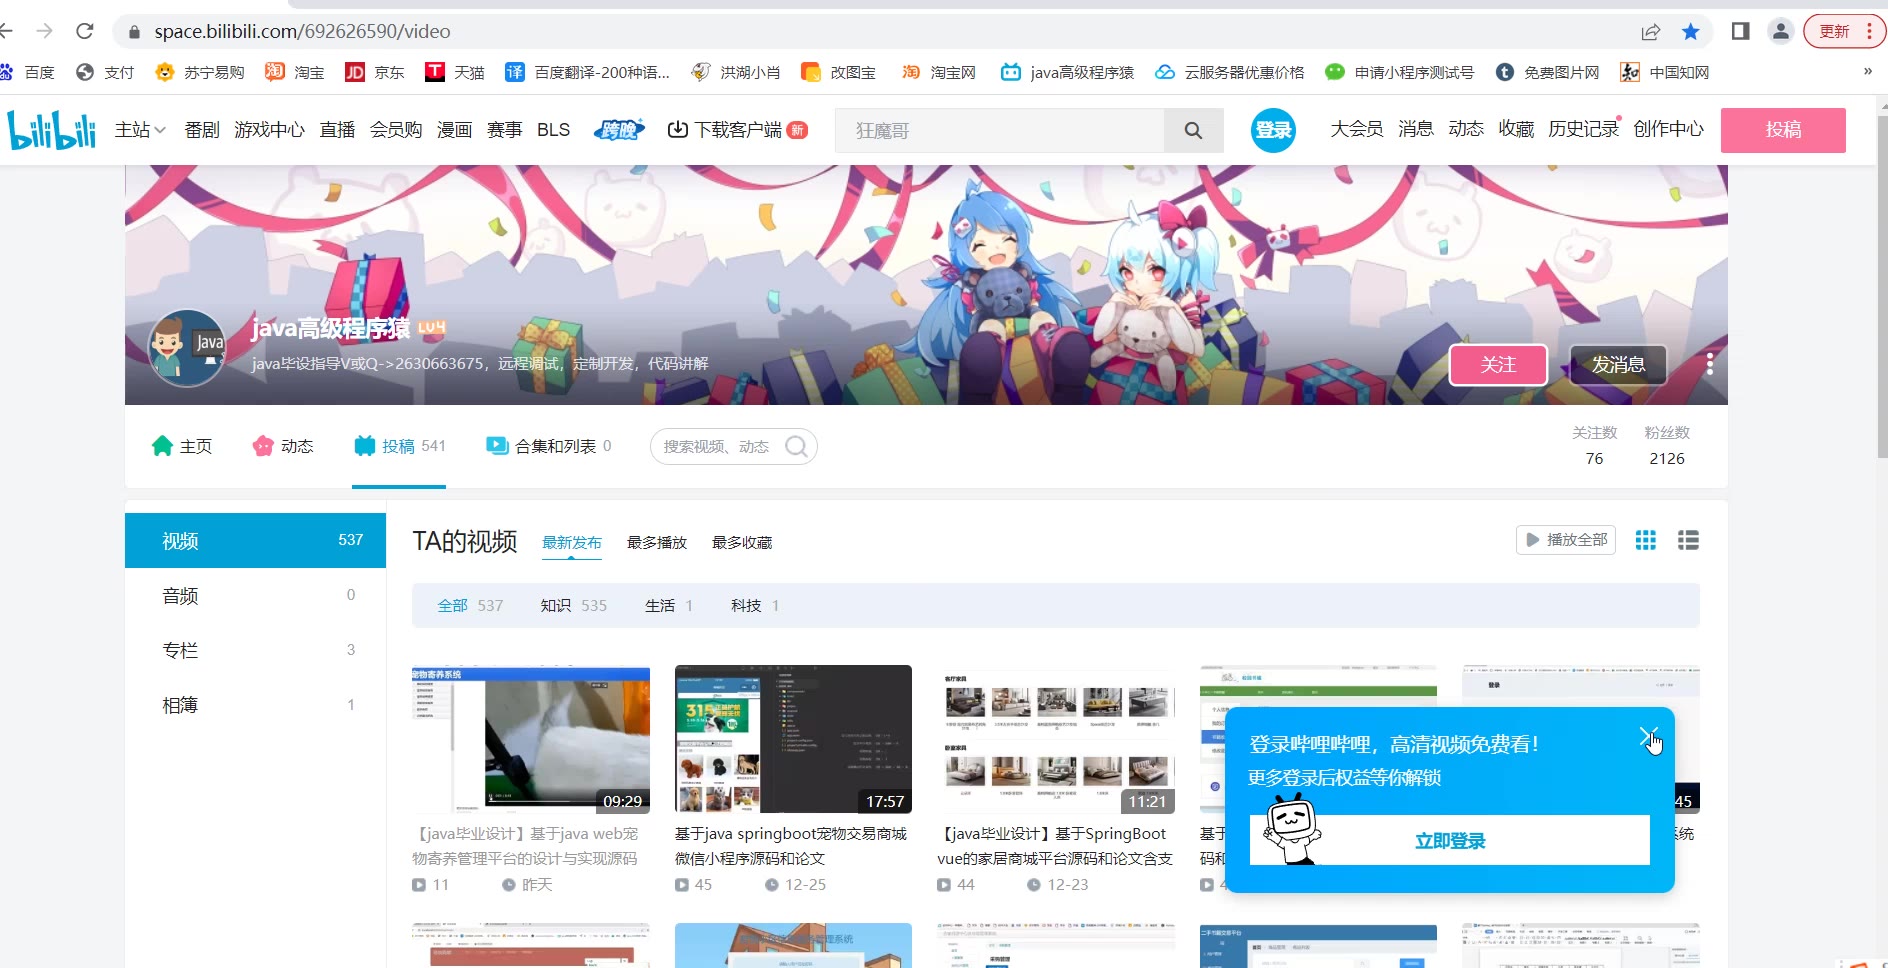The width and height of the screenshot is (1888, 968).
Task: Filter by 科技 category
Action: pyautogui.click(x=755, y=606)
